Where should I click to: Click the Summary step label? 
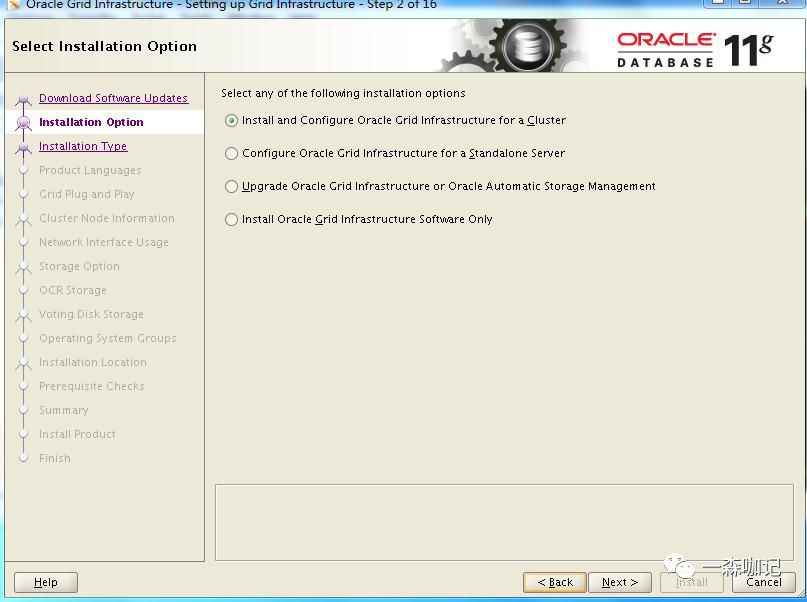coord(63,410)
